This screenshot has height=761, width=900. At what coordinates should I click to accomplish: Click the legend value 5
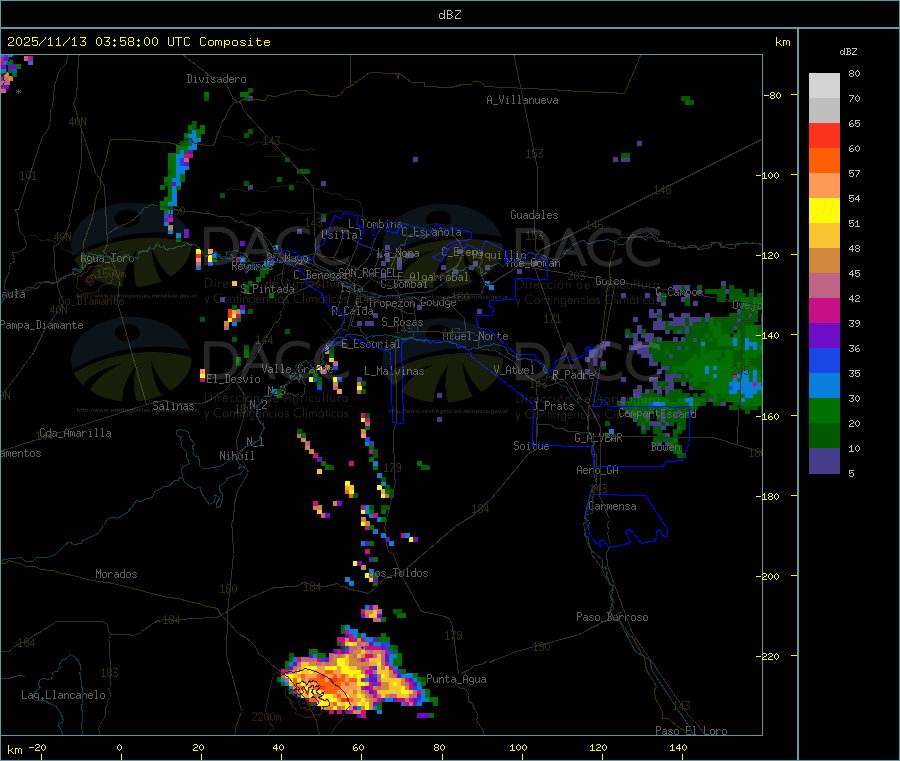[851, 473]
